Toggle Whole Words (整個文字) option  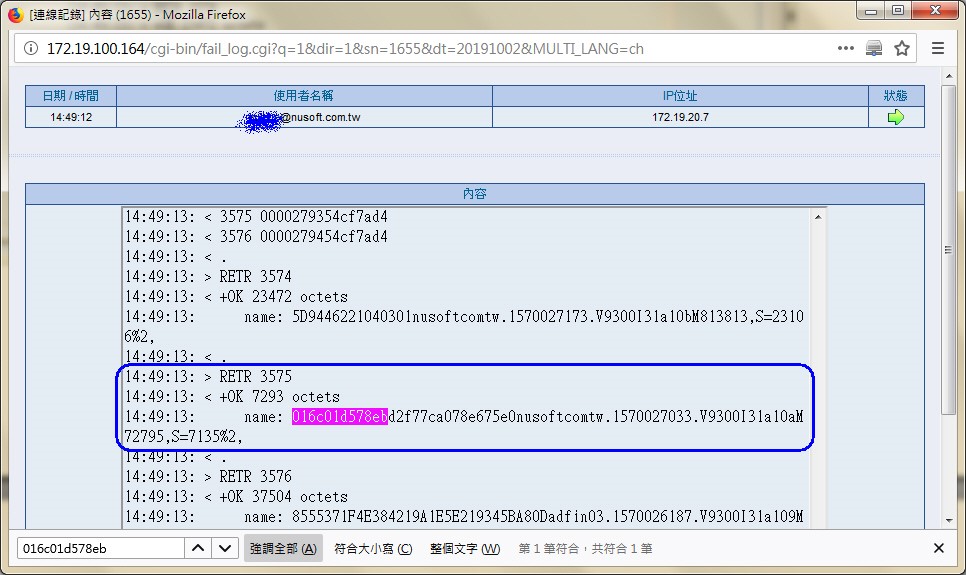[x=465, y=548]
